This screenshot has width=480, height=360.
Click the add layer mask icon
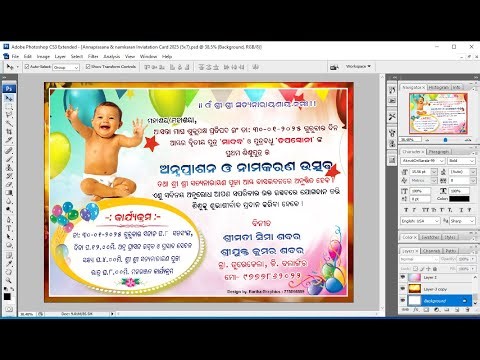pyautogui.click(x=427, y=310)
